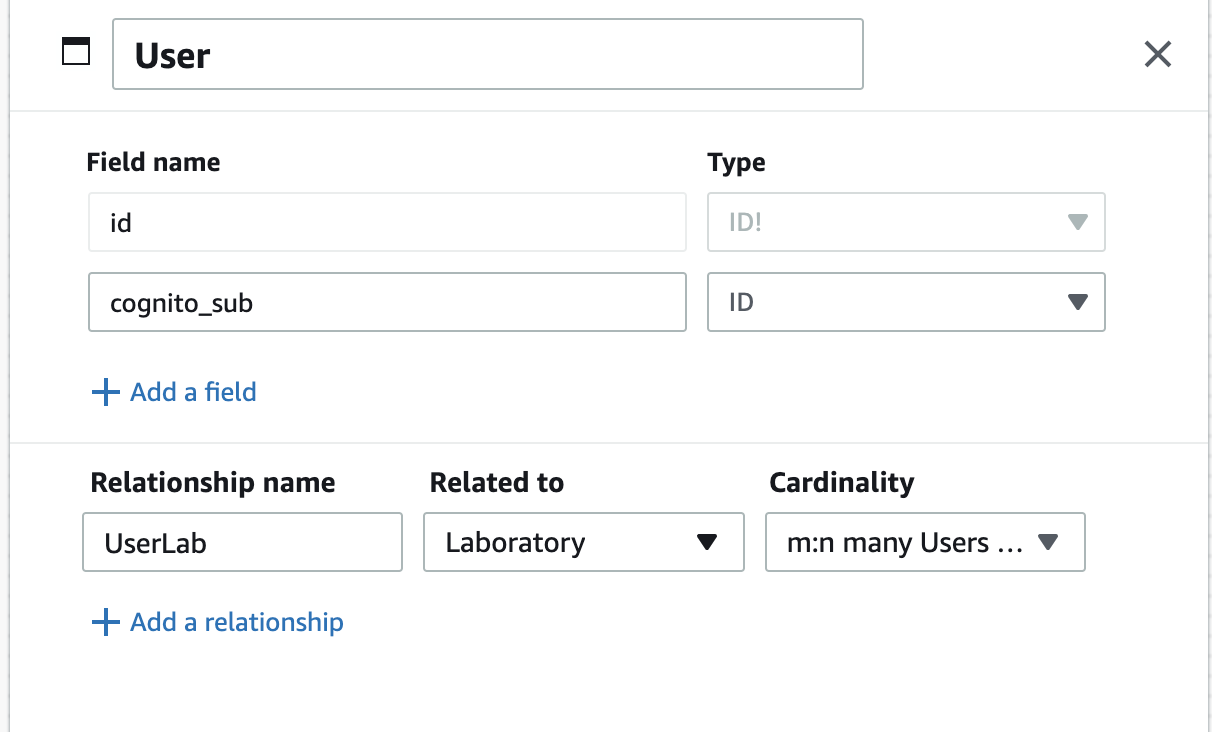This screenshot has height=732, width=1212.
Task: Click the plus icon next to Add a relationship
Action: pyautogui.click(x=105, y=622)
